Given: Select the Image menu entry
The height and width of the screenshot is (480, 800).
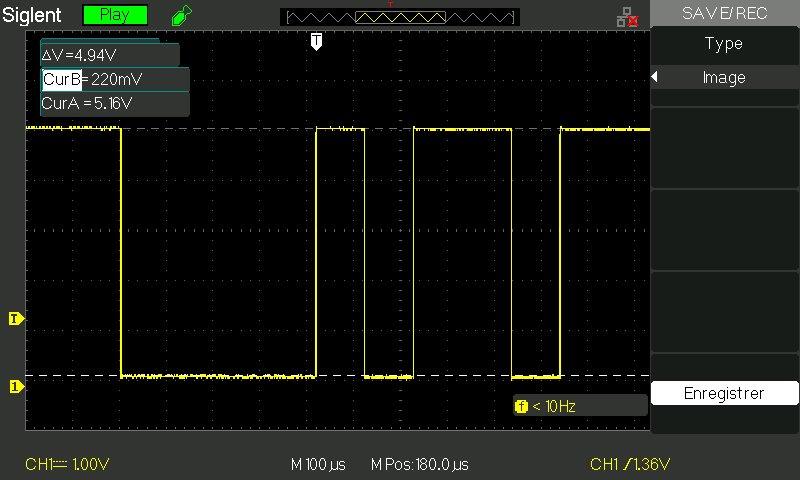Looking at the screenshot, I should click(724, 78).
